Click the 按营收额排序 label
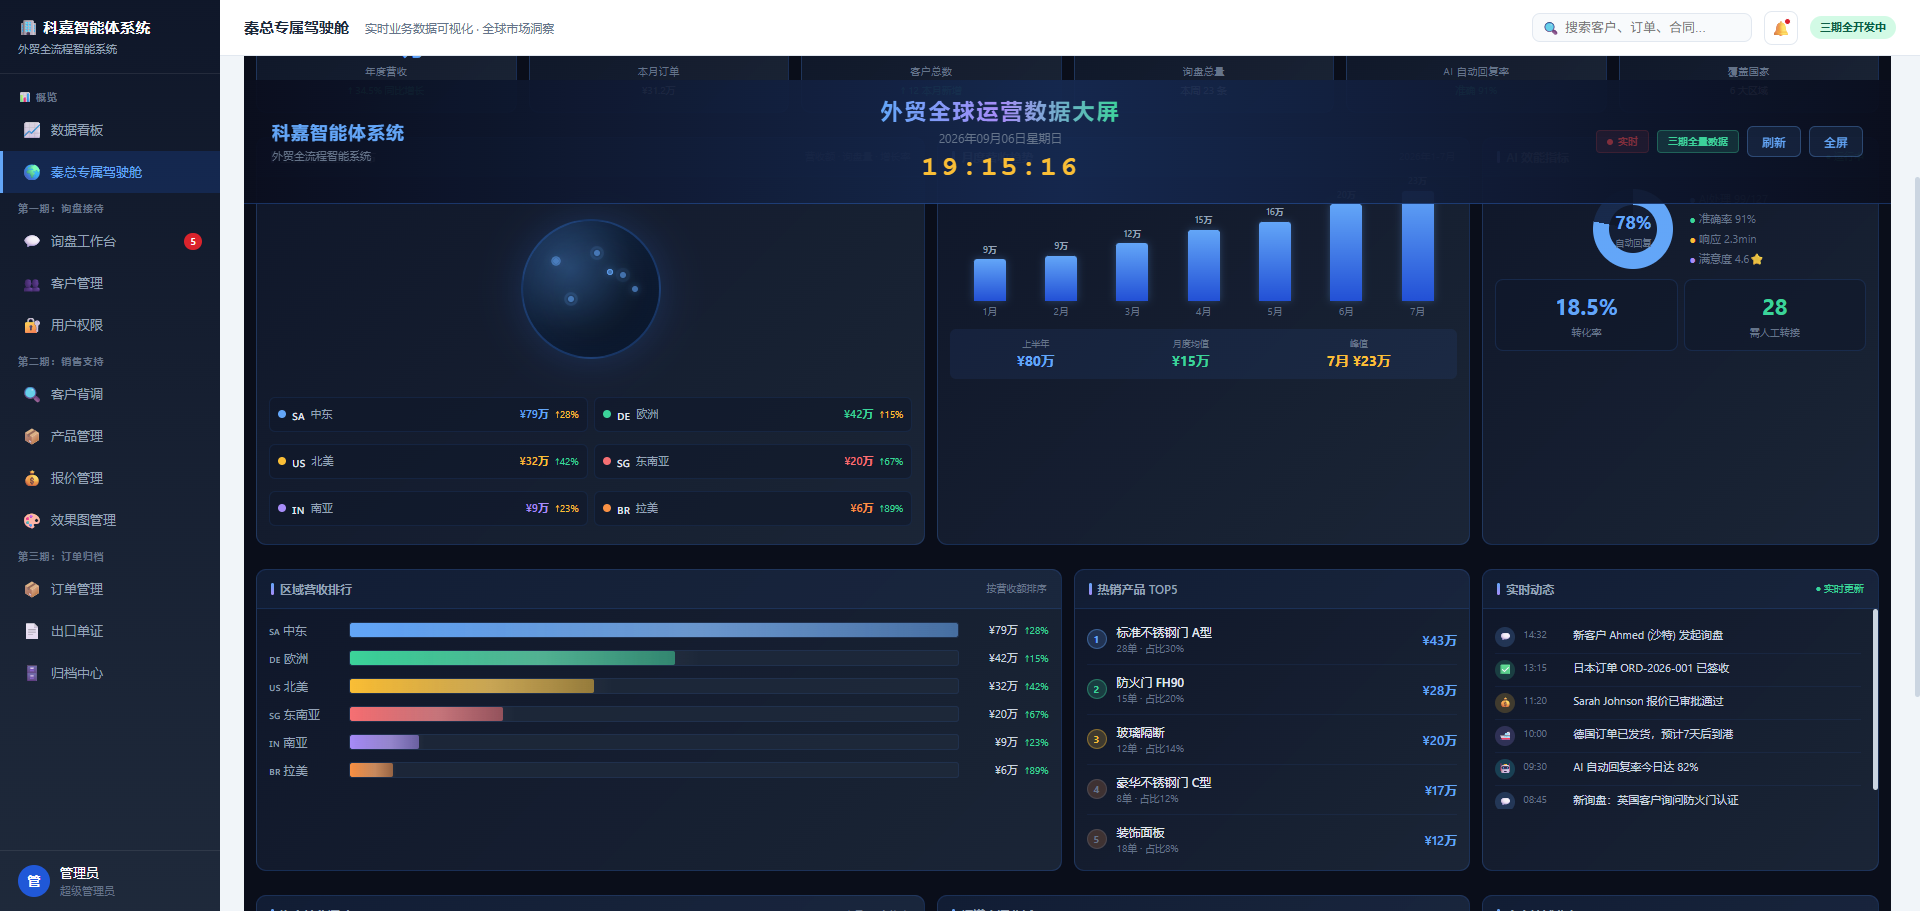1920x911 pixels. (1016, 589)
